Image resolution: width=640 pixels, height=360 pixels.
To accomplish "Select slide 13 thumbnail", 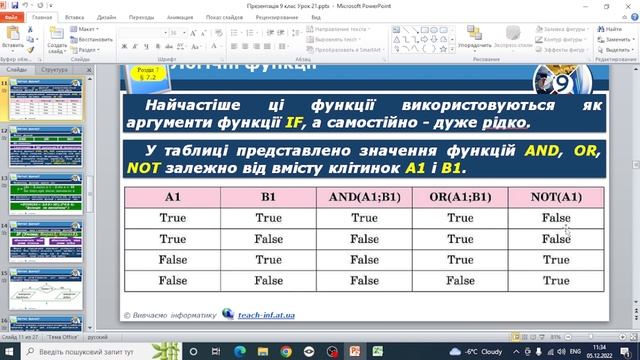I will (46, 194).
